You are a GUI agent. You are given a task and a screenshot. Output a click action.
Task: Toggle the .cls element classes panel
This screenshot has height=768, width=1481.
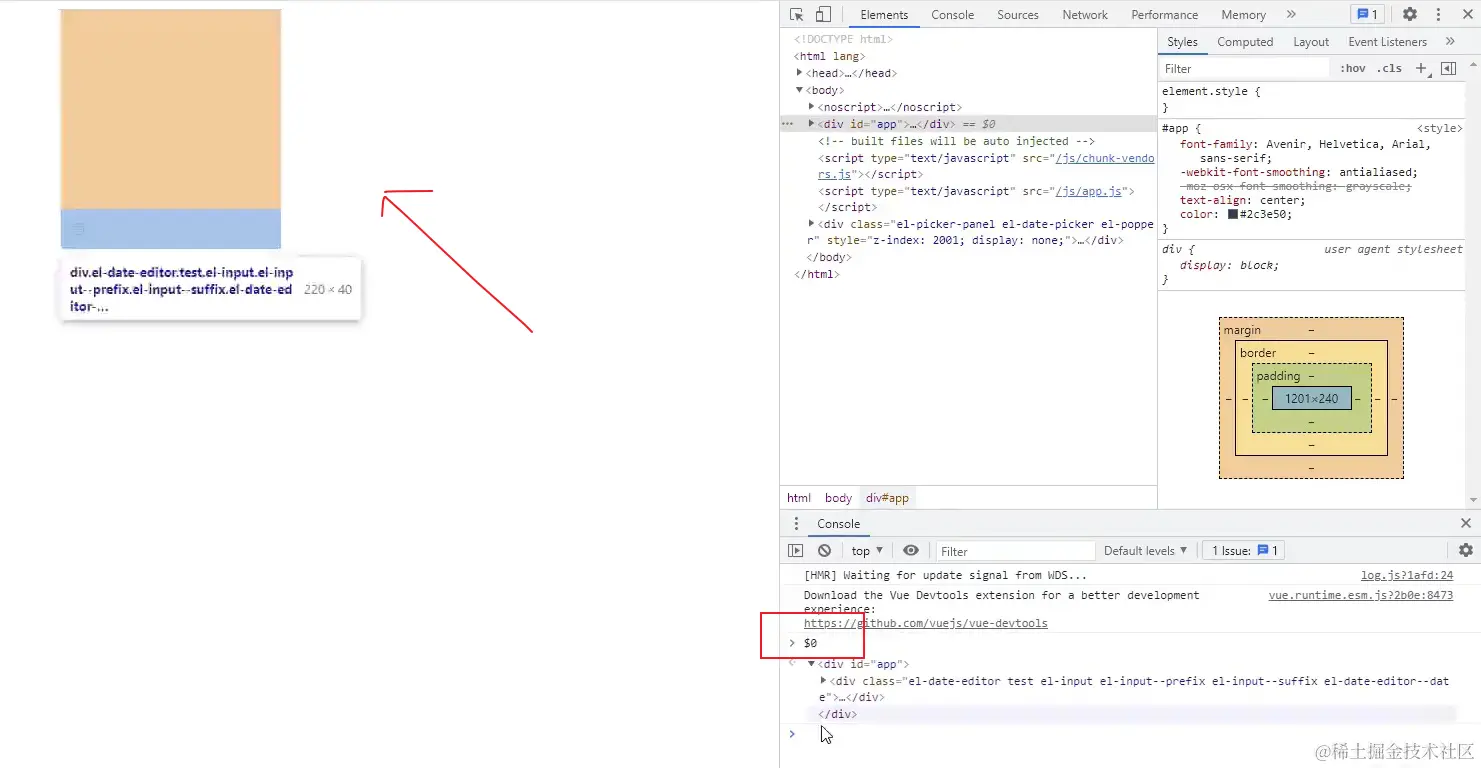tap(1389, 69)
